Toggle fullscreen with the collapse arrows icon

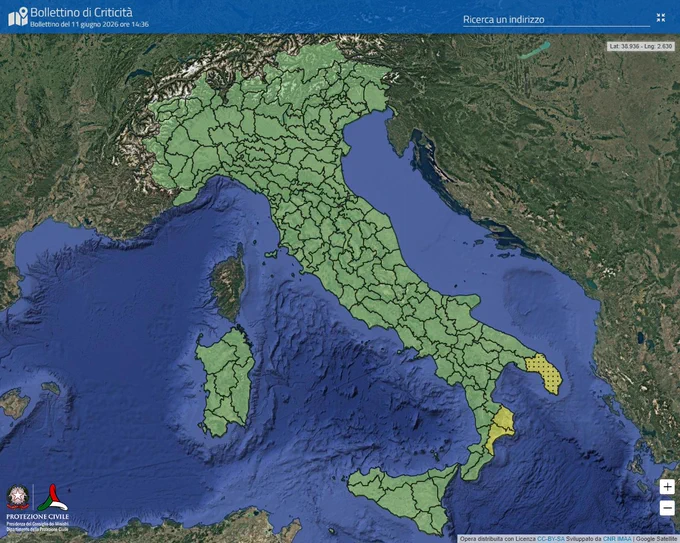660,17
